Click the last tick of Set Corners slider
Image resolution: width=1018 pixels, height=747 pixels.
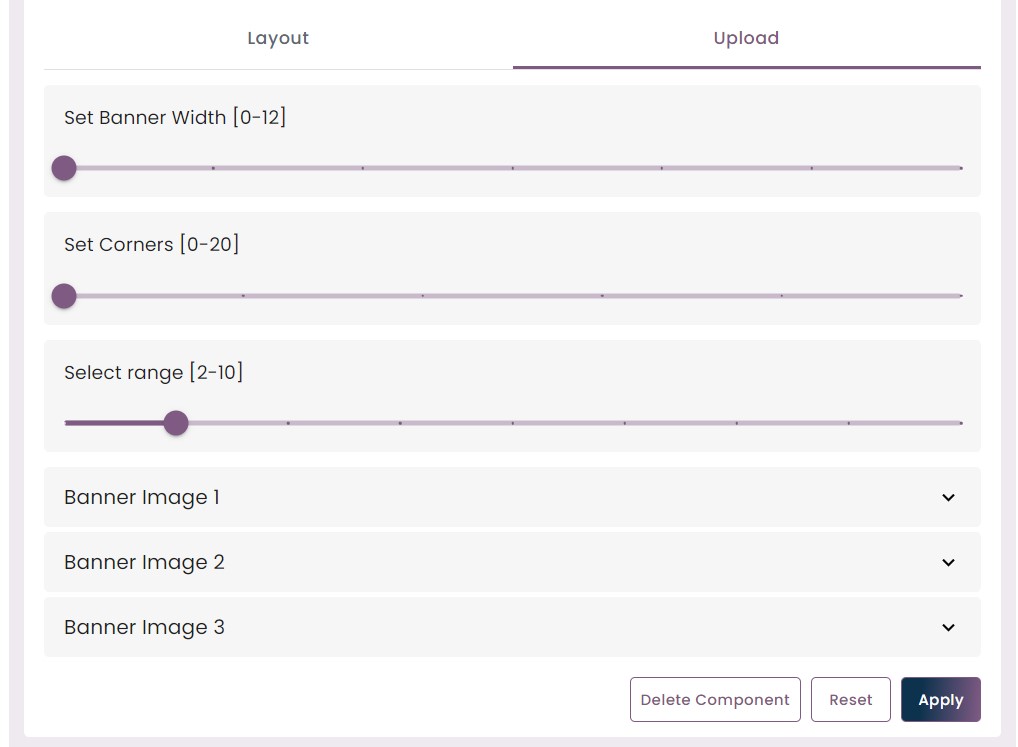pos(961,296)
